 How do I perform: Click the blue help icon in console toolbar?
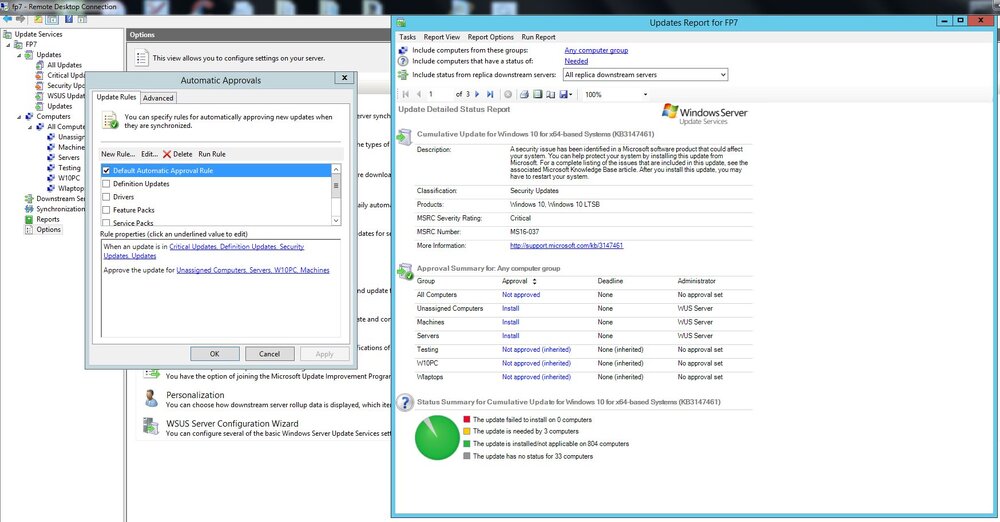tap(69, 19)
